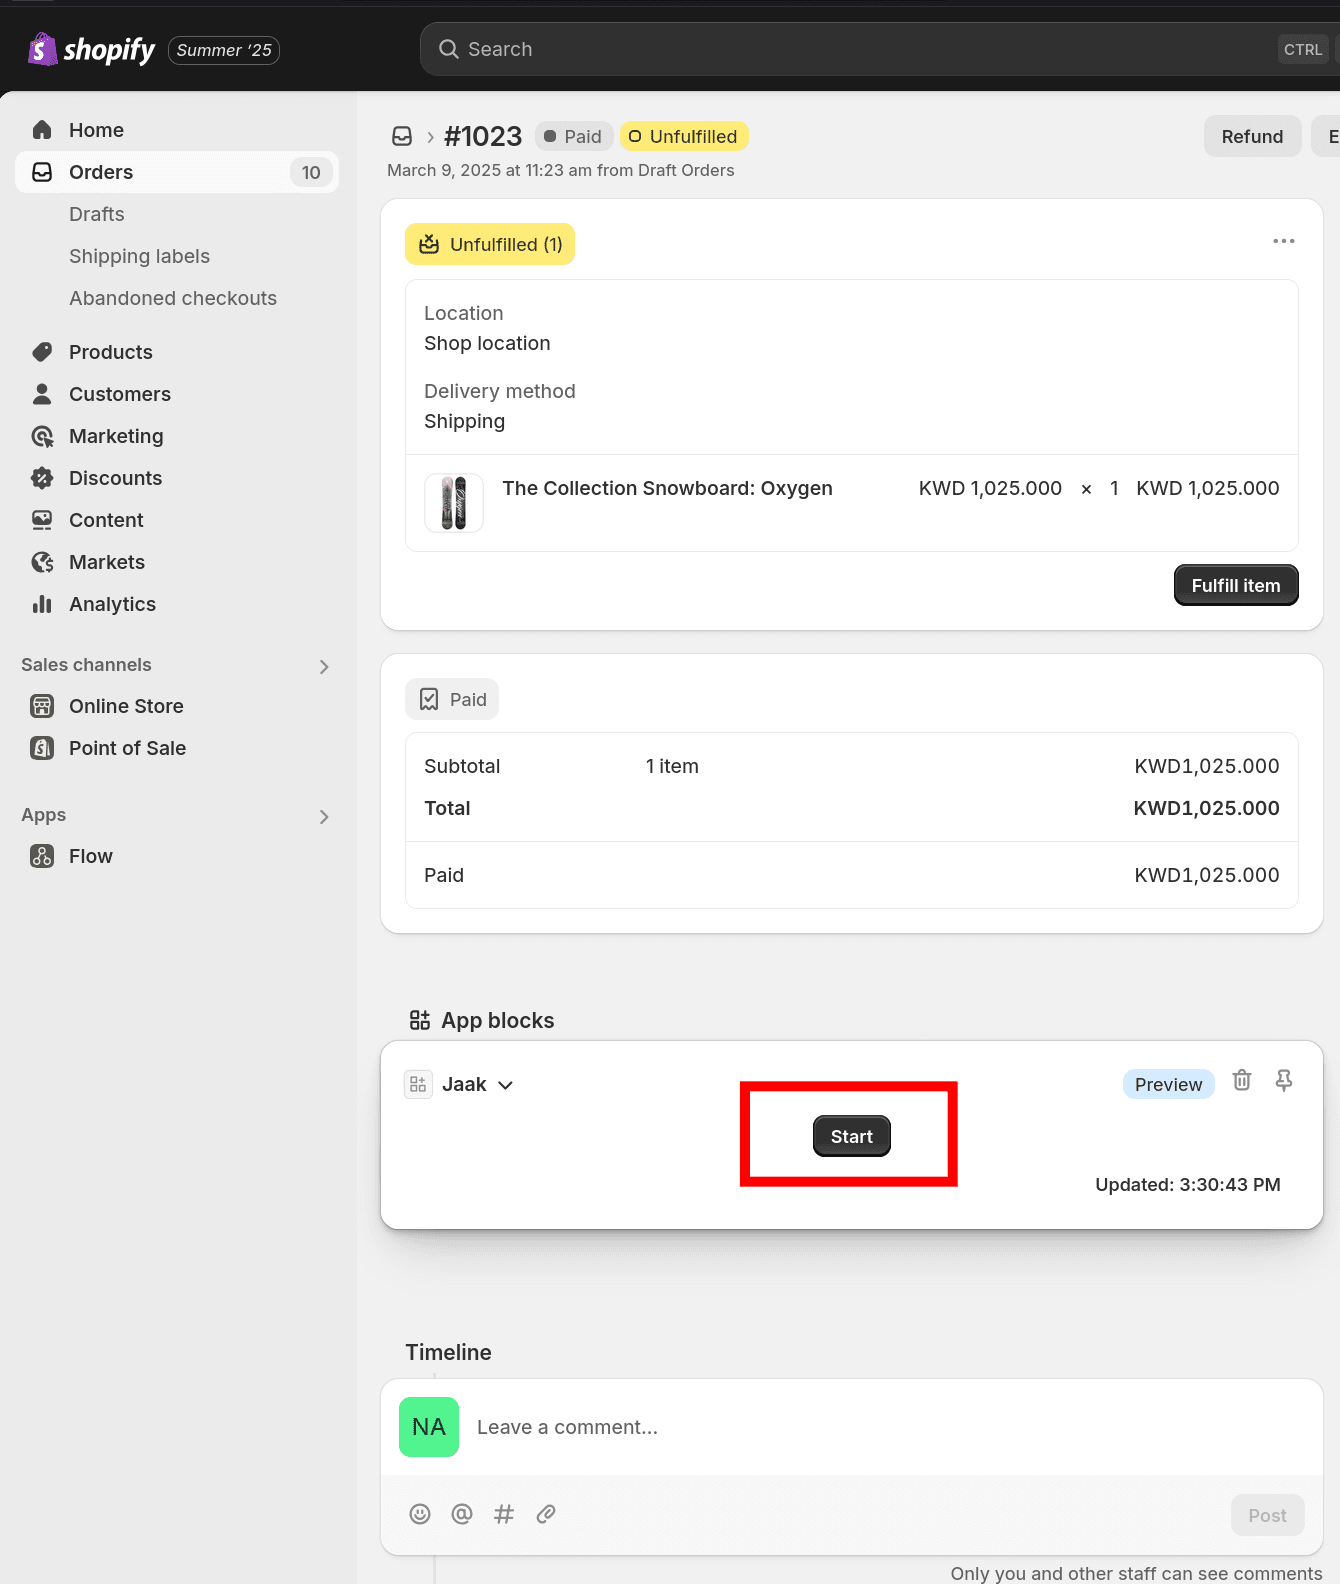Expand the Sales channels chevron
The height and width of the screenshot is (1584, 1340).
[x=324, y=666]
